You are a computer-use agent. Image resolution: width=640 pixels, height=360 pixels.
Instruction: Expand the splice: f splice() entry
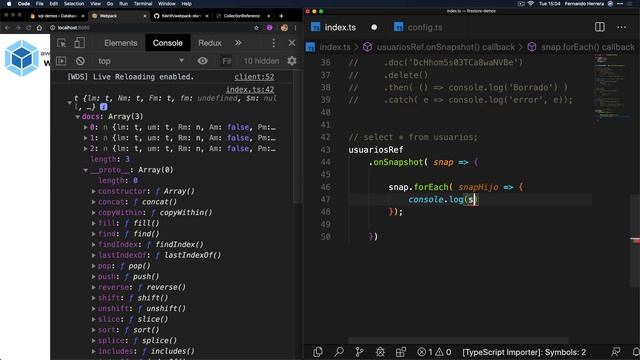[93, 340]
